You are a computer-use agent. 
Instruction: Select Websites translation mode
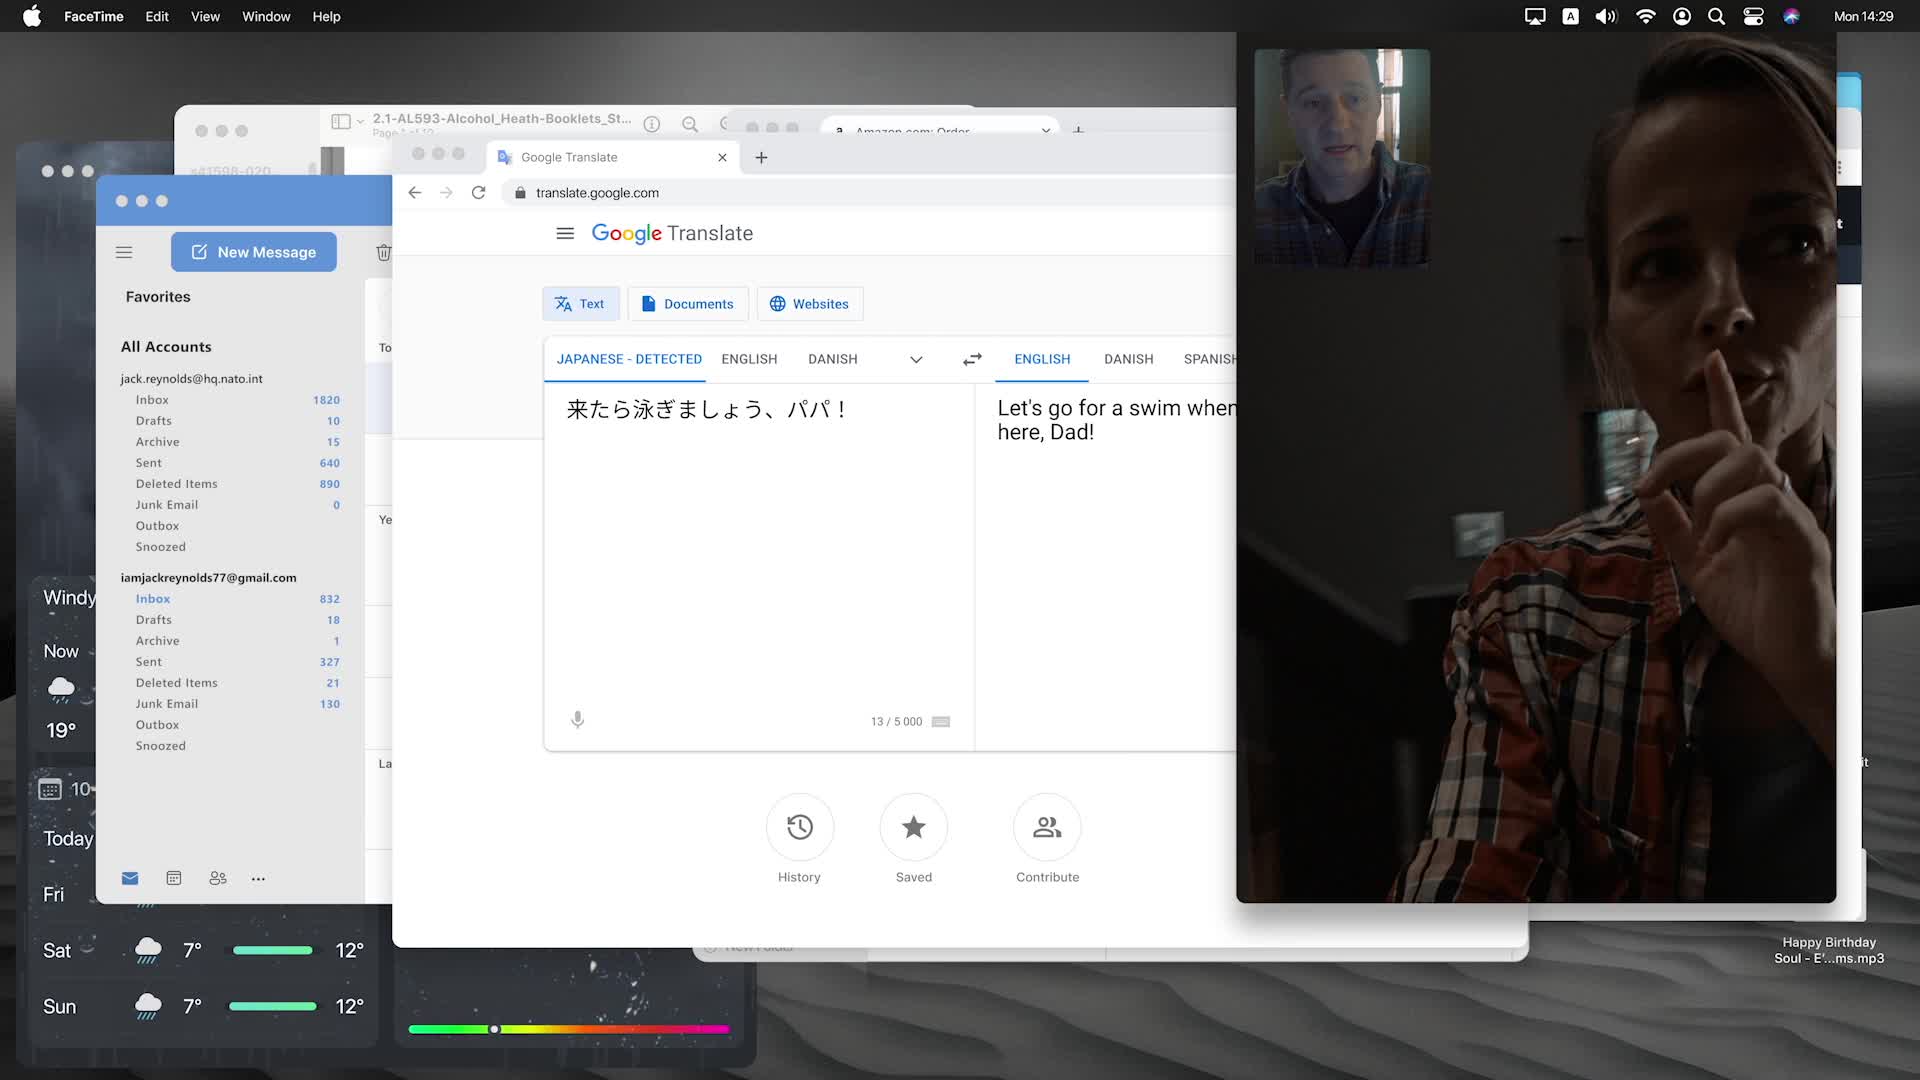pyautogui.click(x=810, y=304)
